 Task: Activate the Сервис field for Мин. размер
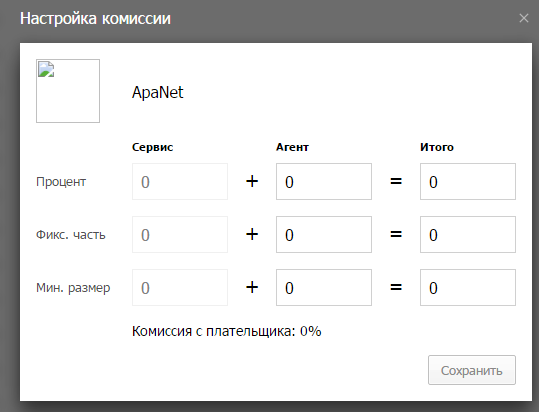[180, 288]
